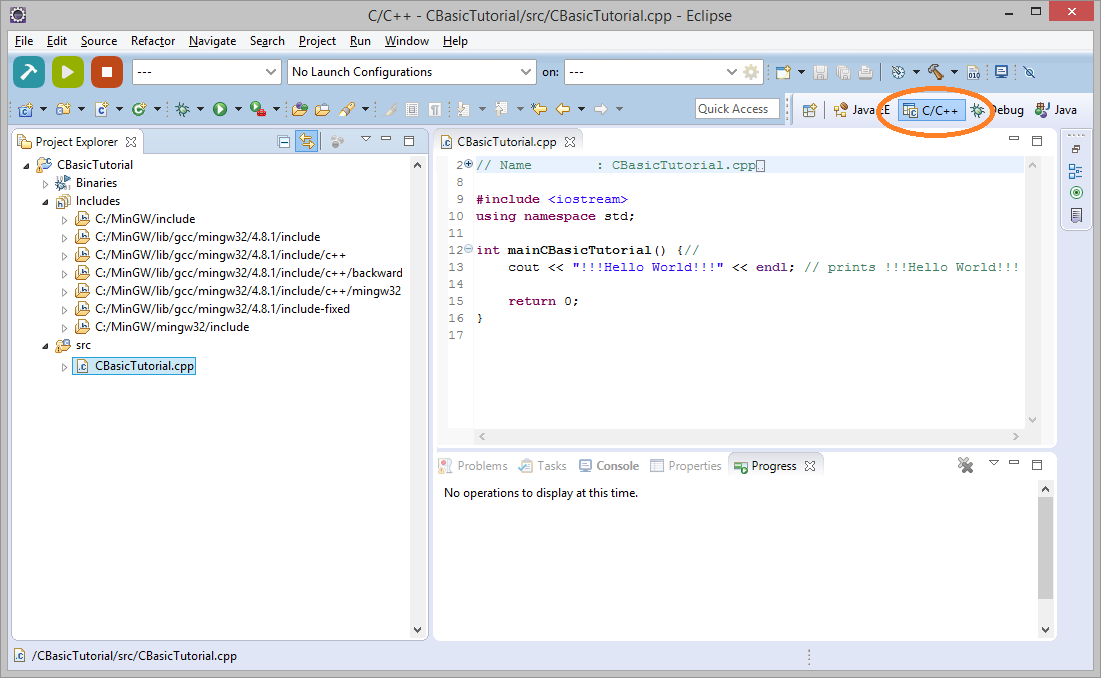
Task: Expand the Debug toolbar icon dropdown arrow
Action: 200,109
